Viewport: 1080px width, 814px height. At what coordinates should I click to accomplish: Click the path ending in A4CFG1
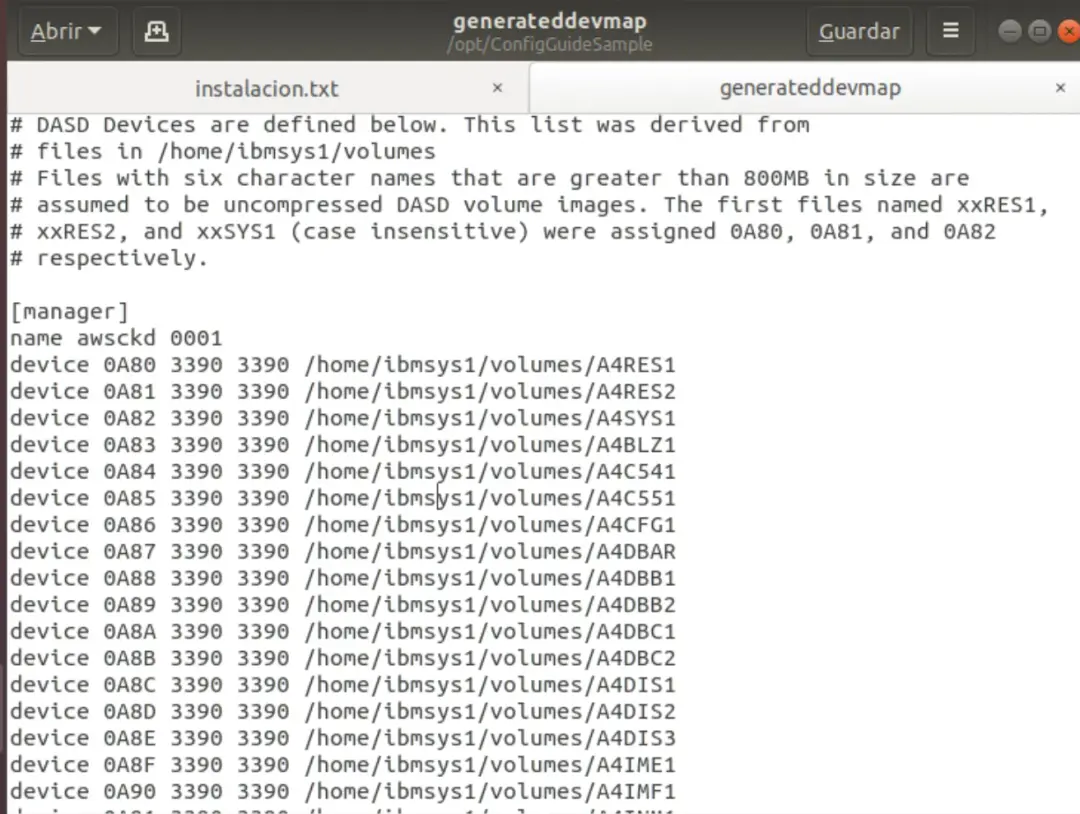(x=490, y=525)
